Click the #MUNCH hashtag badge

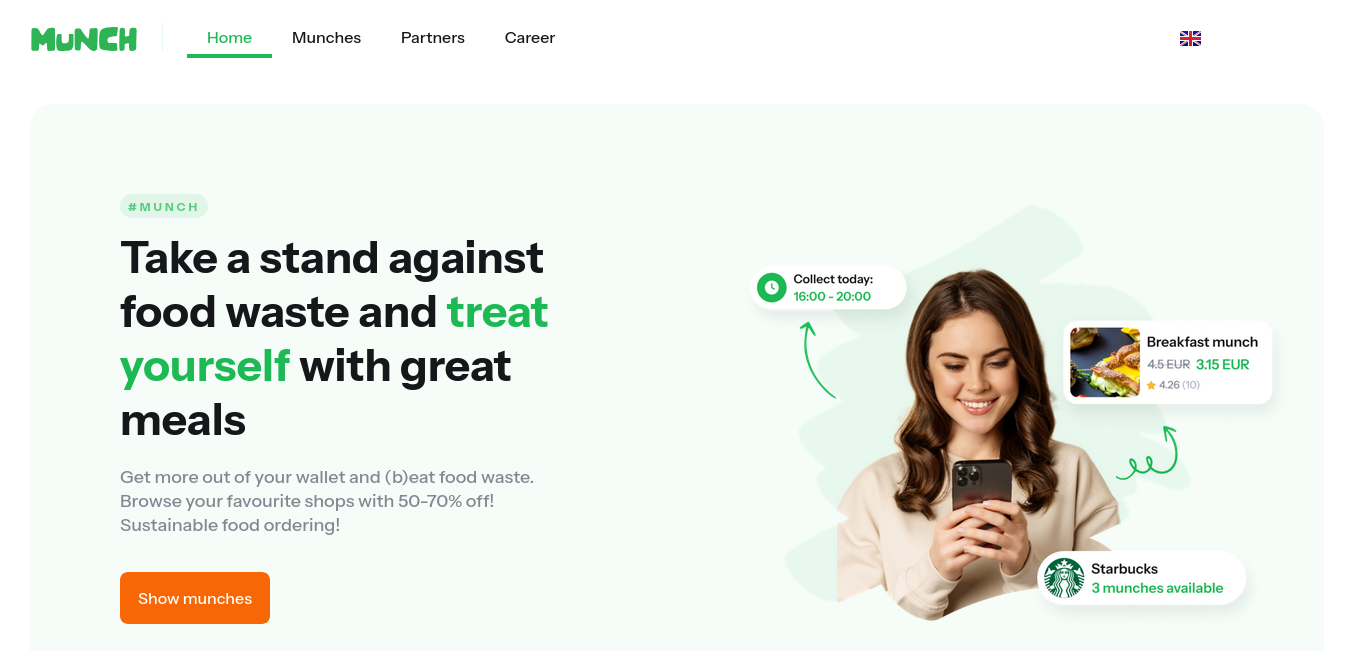pyautogui.click(x=164, y=207)
